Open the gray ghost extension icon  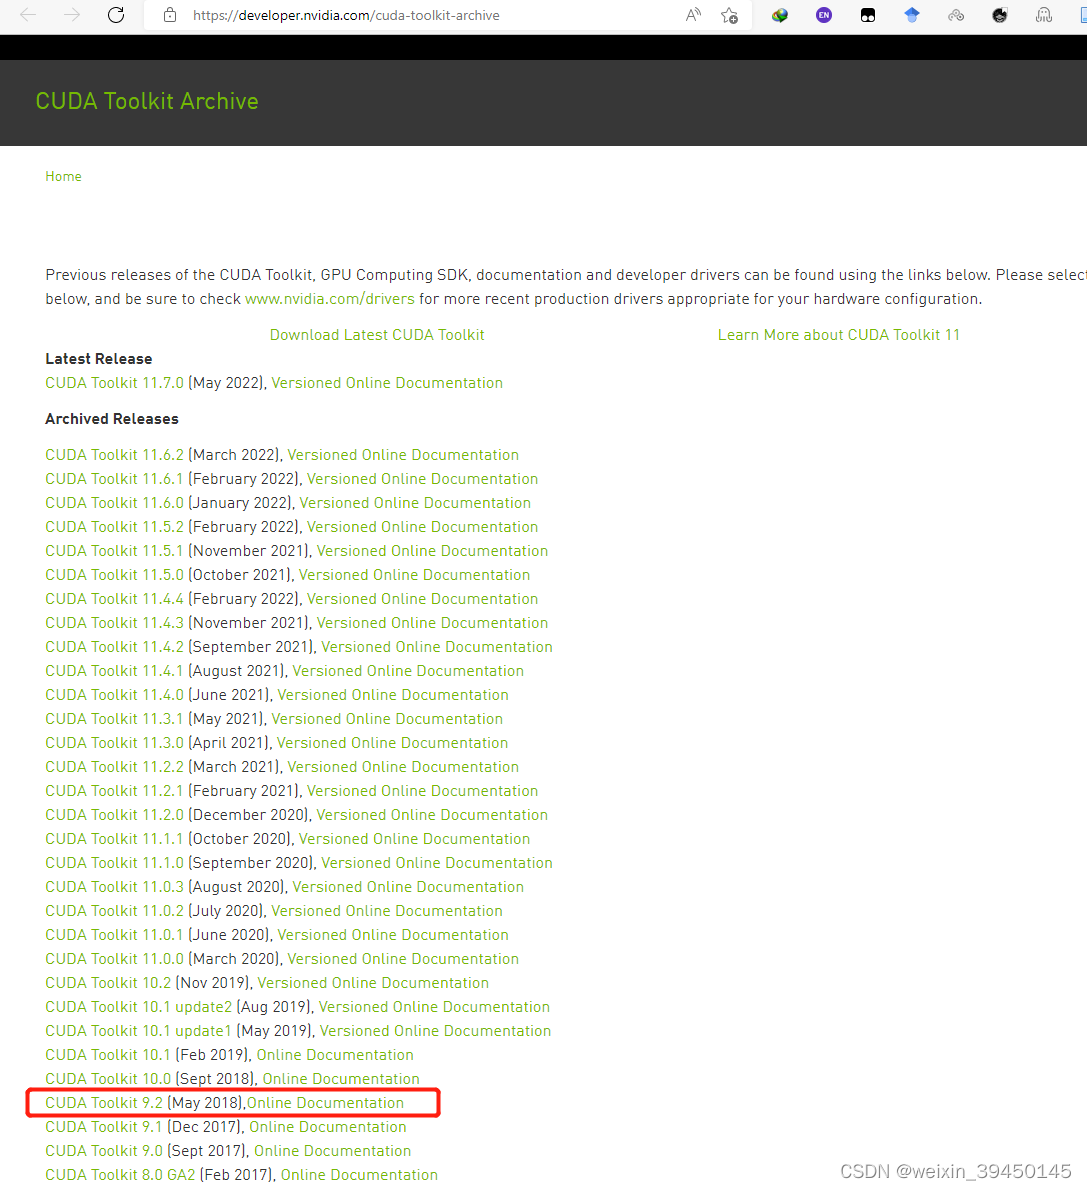1044,15
